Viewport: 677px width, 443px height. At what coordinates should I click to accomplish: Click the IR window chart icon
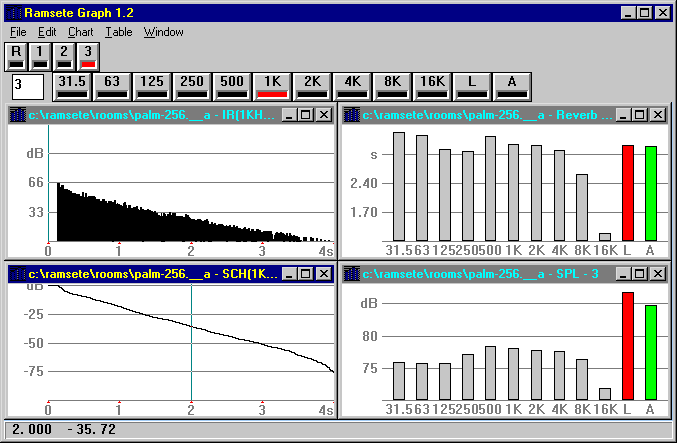tap(17, 115)
